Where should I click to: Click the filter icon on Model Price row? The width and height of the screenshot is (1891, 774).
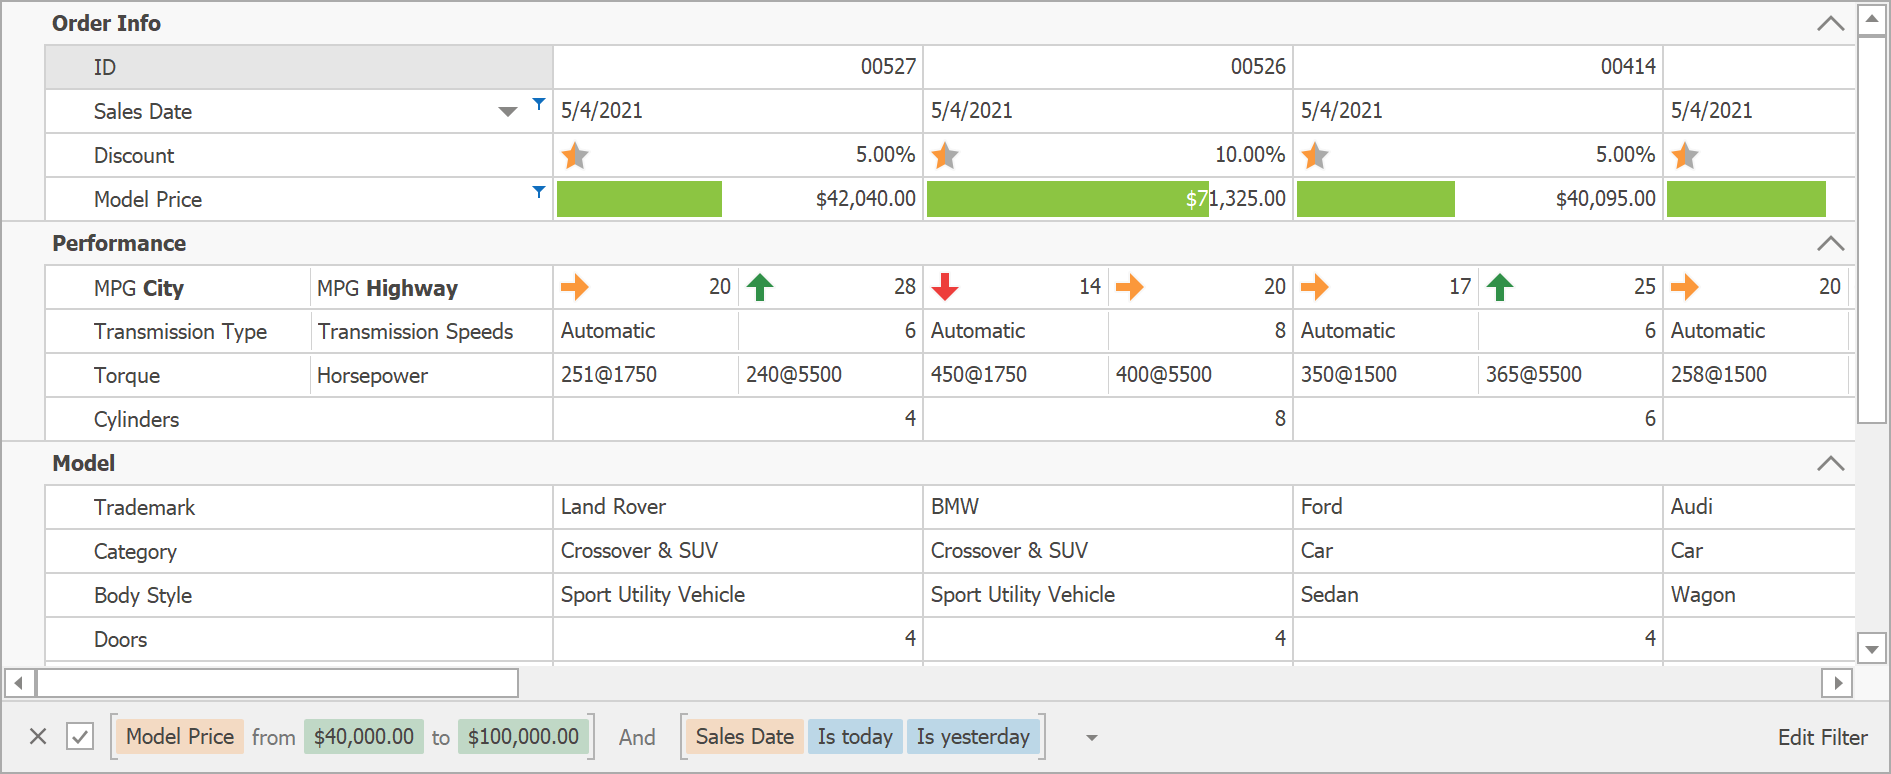click(539, 191)
